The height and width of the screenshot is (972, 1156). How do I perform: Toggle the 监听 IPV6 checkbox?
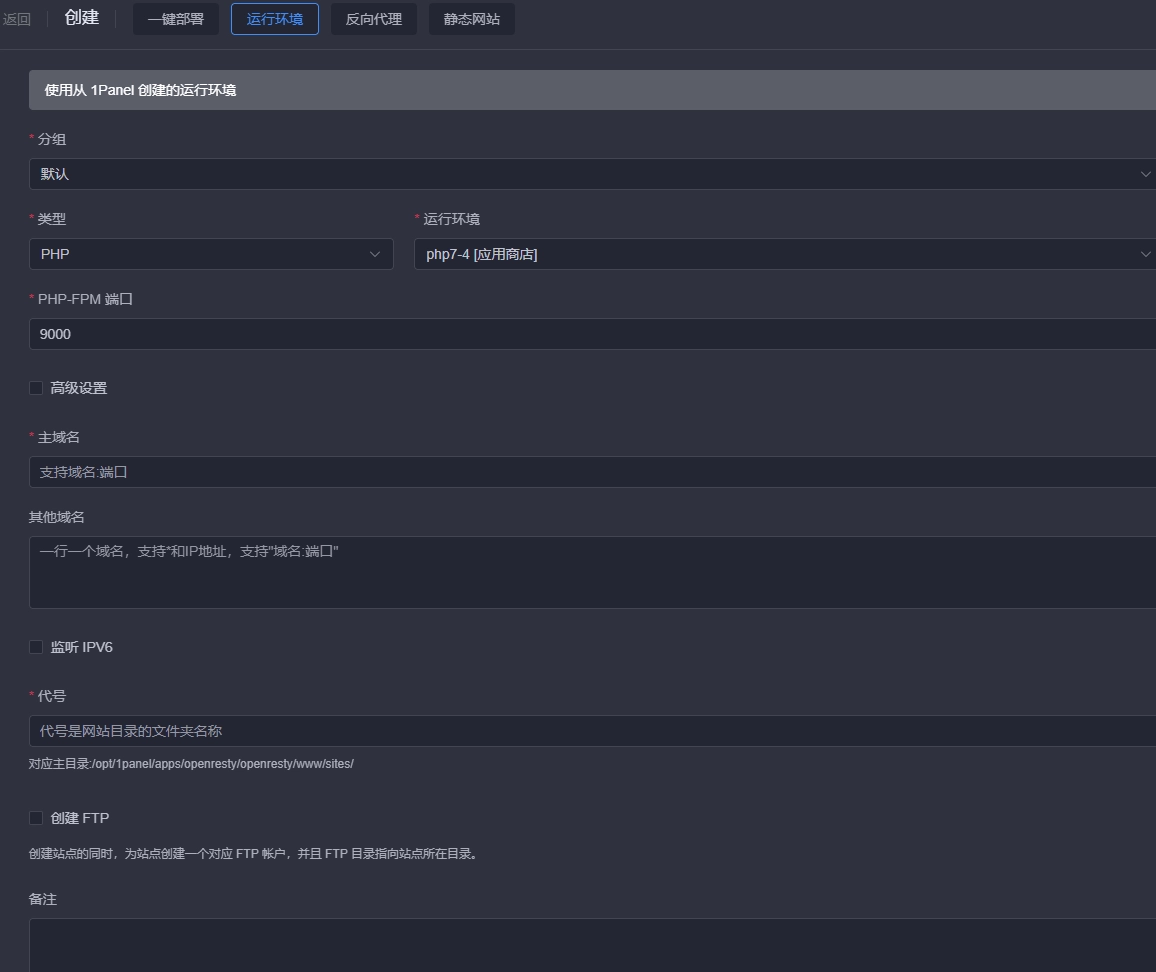tap(36, 647)
